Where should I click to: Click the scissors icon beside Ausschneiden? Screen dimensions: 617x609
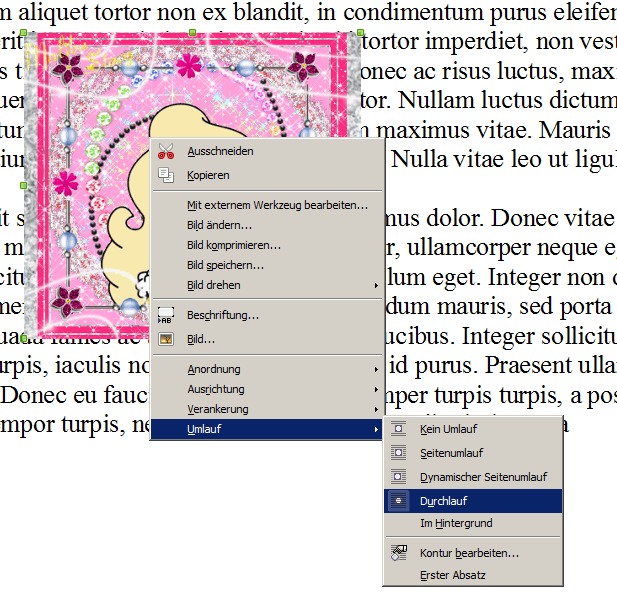point(166,151)
